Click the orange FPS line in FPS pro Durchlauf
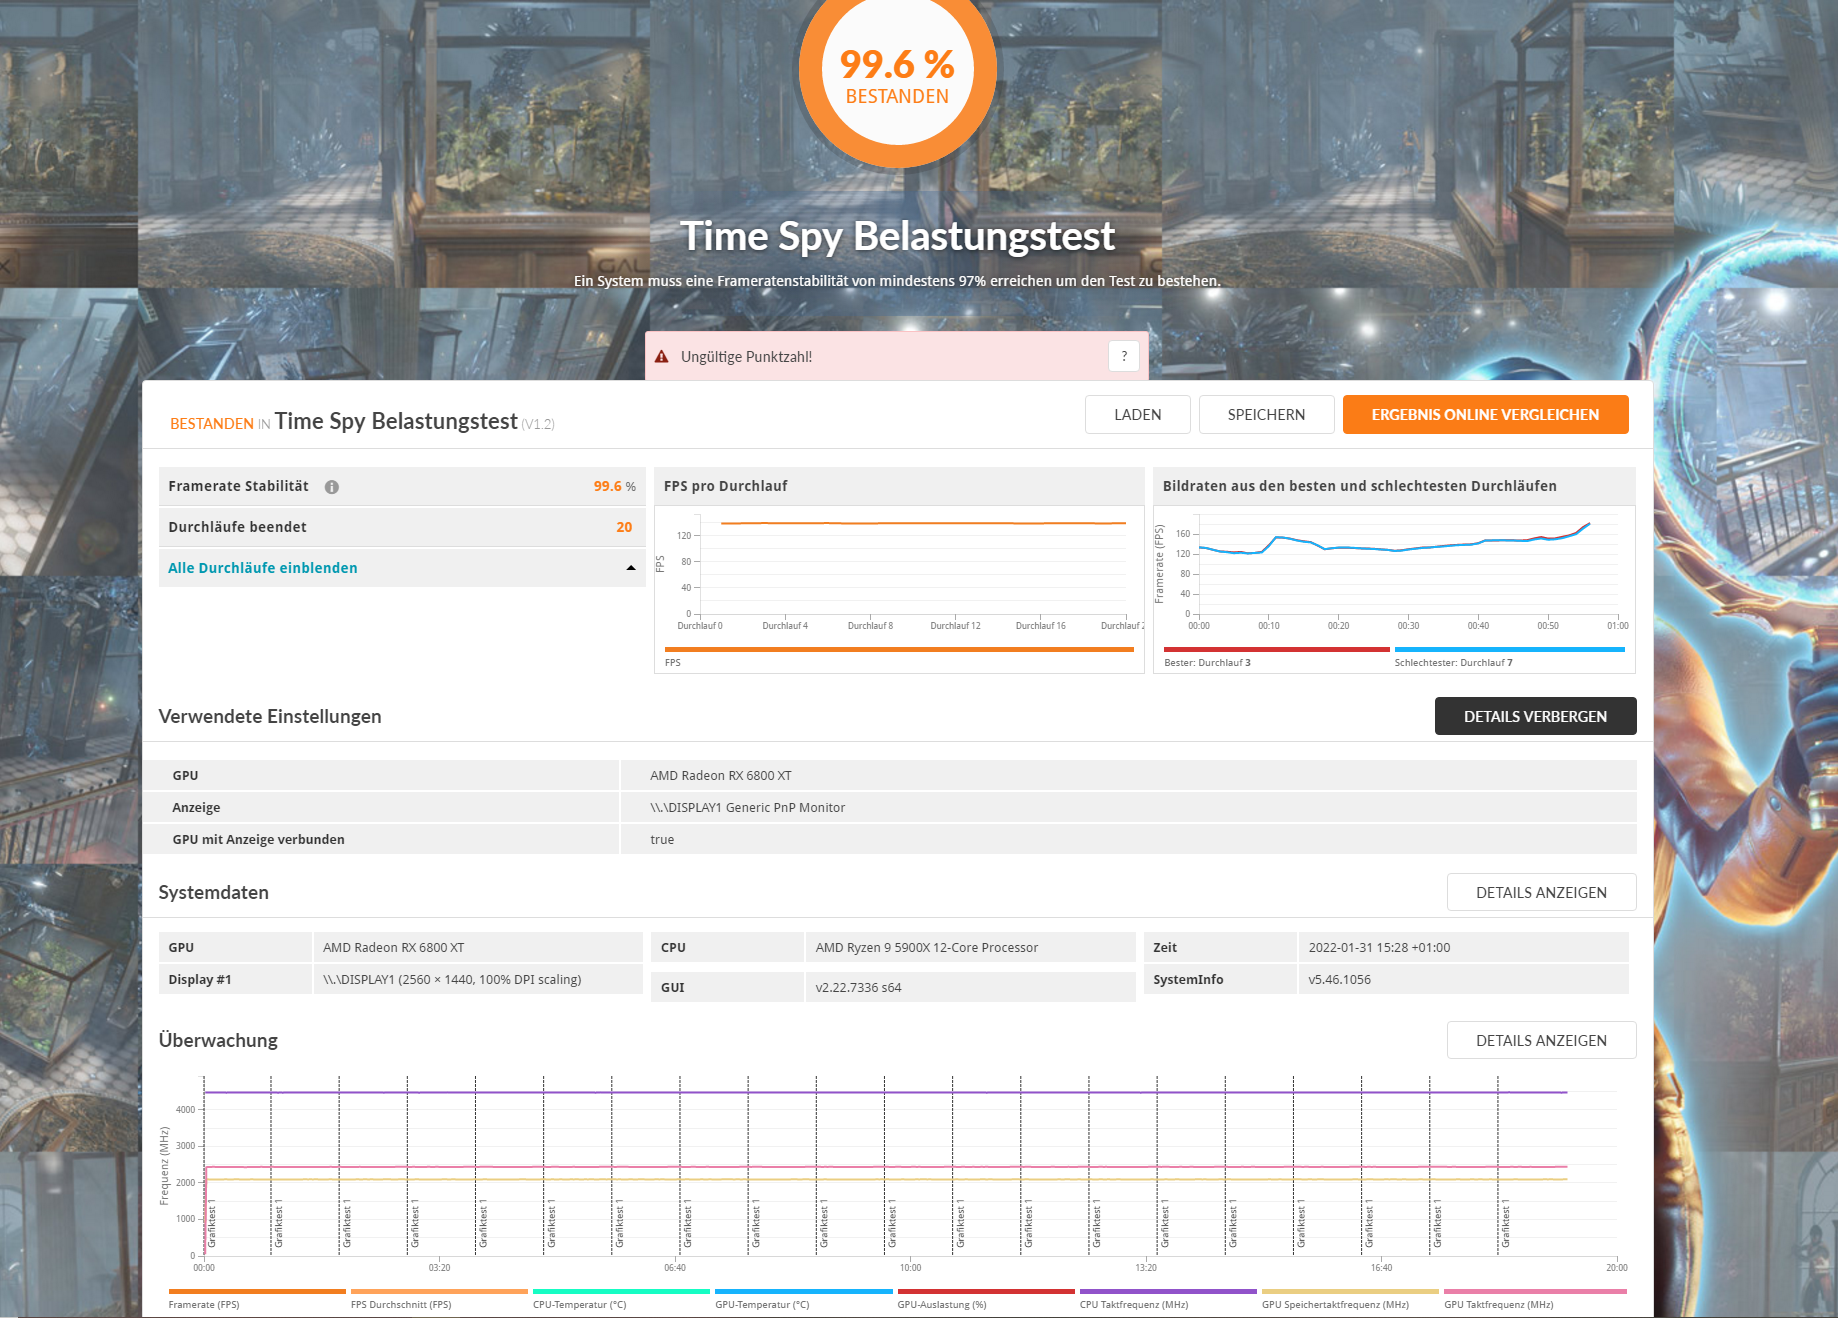Viewport: 1838px width, 1318px height. click(x=922, y=523)
